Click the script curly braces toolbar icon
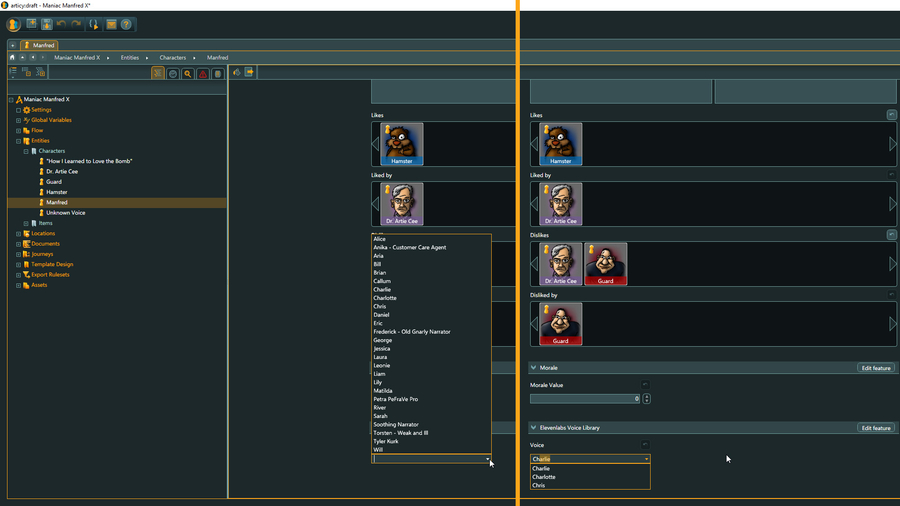Viewport: 900px width, 506px height. [x=94, y=24]
